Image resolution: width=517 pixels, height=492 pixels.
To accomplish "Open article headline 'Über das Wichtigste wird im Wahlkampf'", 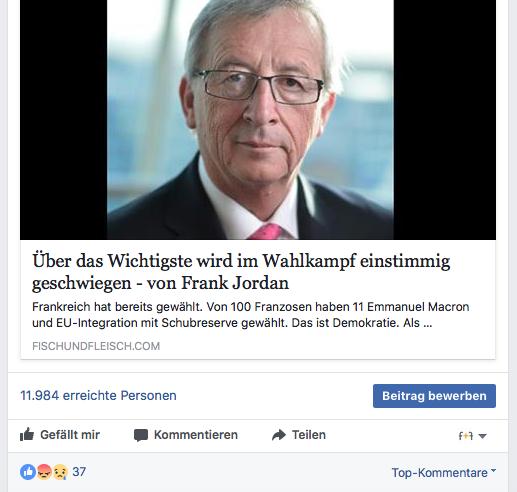I will [241, 272].
